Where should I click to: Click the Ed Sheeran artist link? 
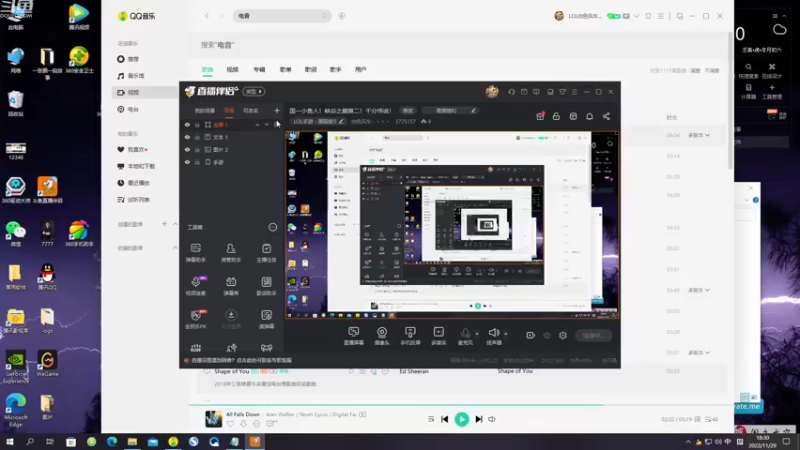414,371
